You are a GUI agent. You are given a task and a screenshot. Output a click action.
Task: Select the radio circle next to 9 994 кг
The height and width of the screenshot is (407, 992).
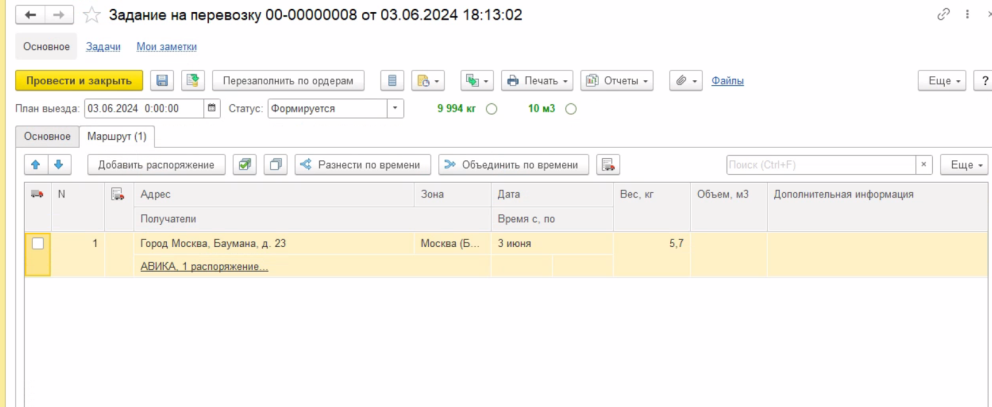[x=491, y=109]
